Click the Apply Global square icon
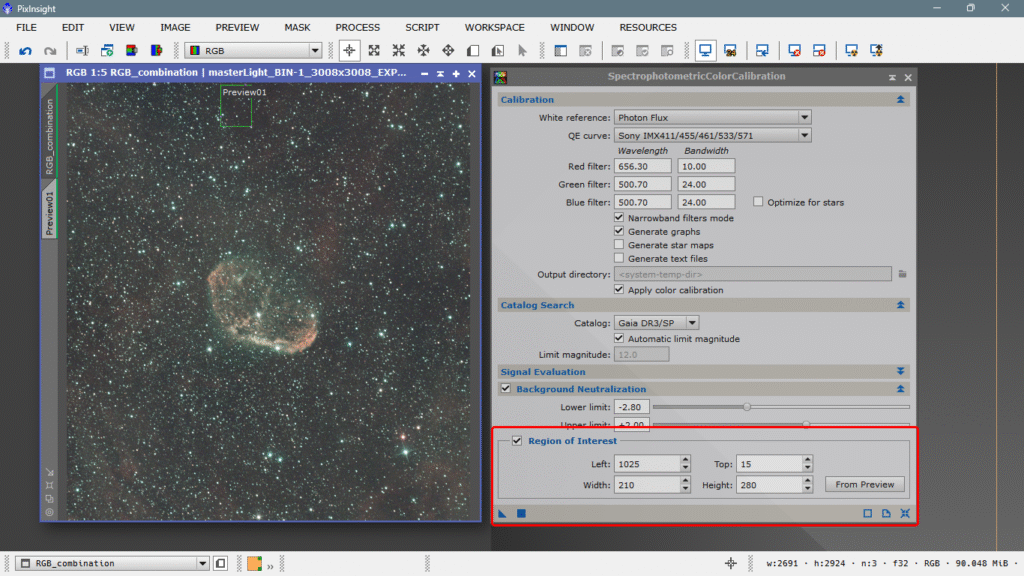The width and height of the screenshot is (1024, 576). (x=521, y=514)
